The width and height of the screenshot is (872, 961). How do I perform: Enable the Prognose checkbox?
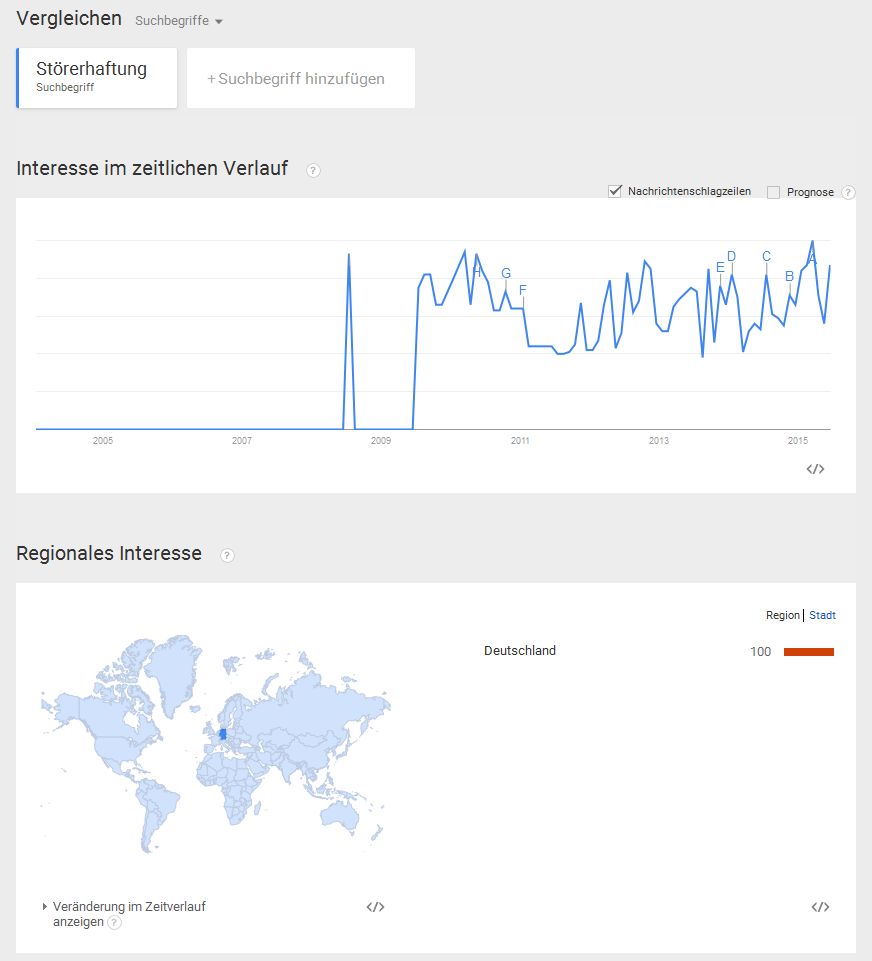click(773, 192)
